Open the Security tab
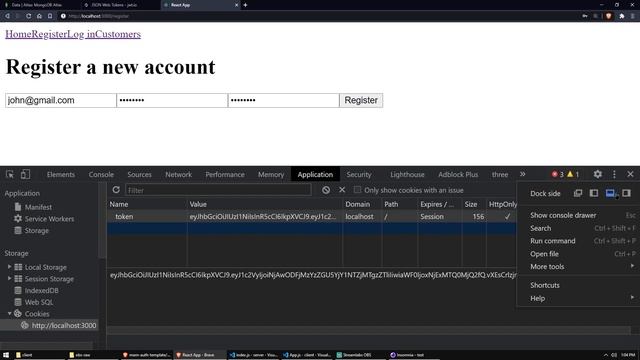 click(359, 174)
